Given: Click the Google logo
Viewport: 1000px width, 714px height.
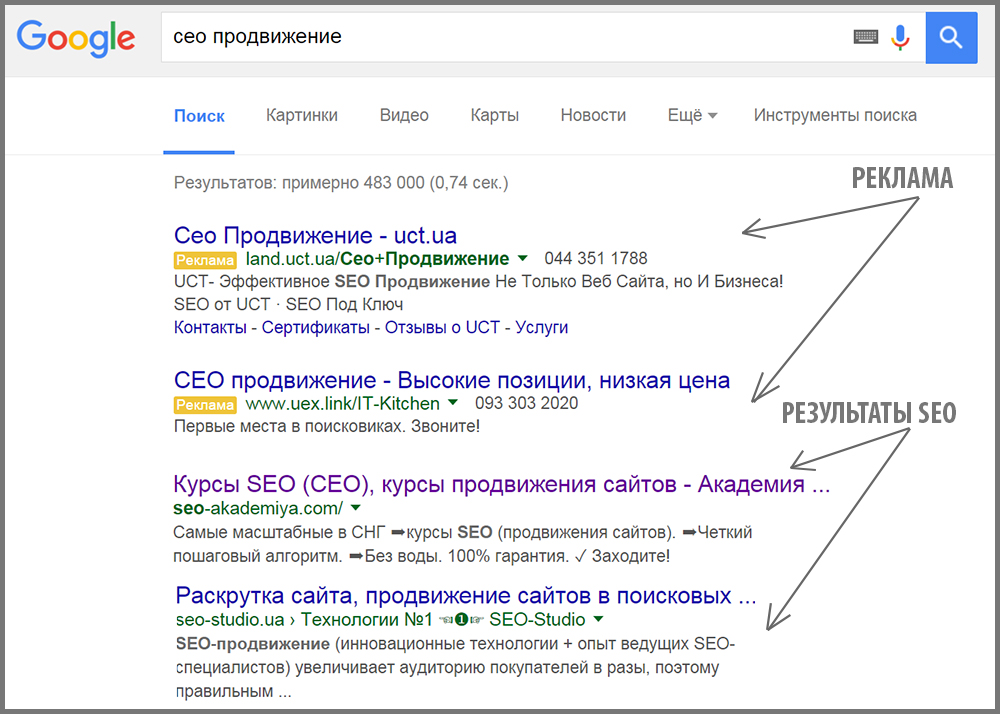Looking at the screenshot, I should click(75, 38).
